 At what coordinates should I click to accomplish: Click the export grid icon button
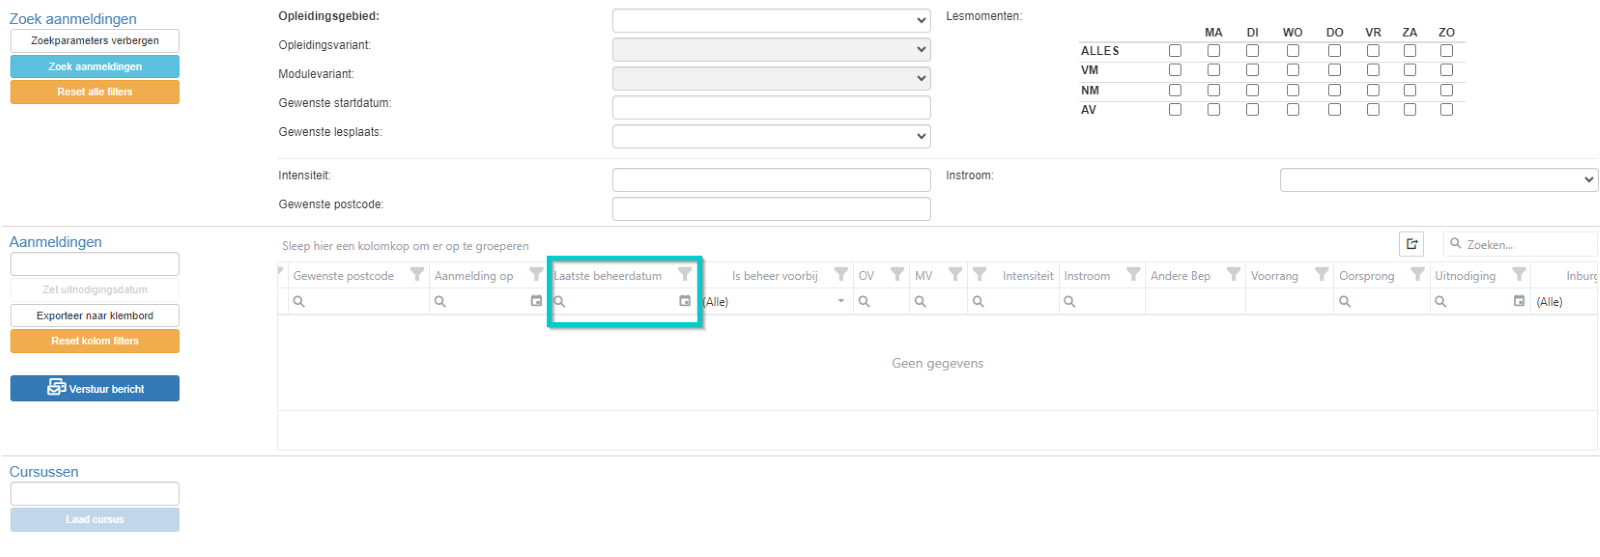pos(1411,244)
